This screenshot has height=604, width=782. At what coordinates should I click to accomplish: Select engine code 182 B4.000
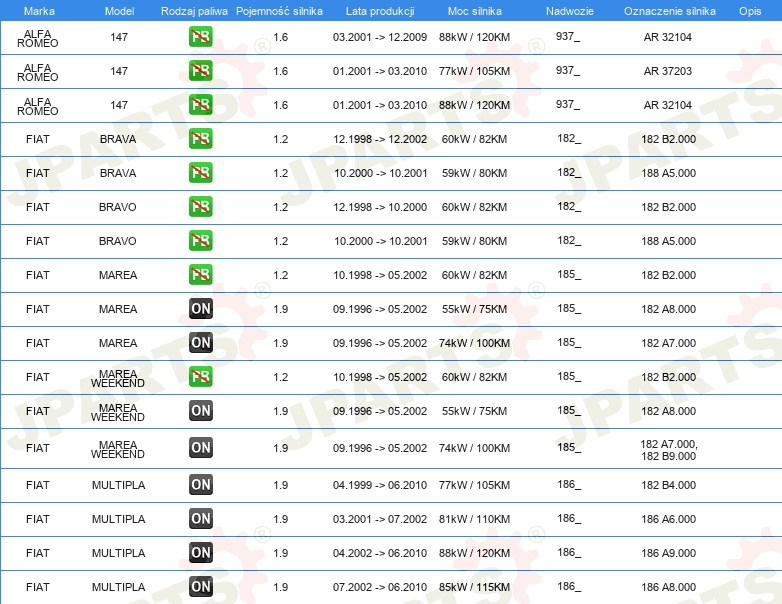click(x=668, y=485)
